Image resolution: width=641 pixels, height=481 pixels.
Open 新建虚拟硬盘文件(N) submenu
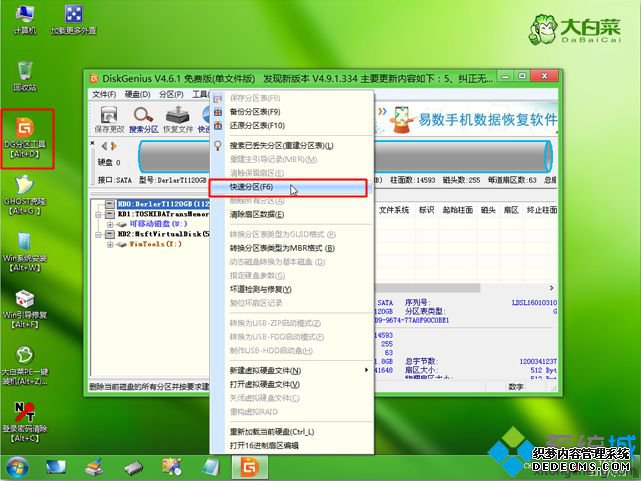point(292,371)
